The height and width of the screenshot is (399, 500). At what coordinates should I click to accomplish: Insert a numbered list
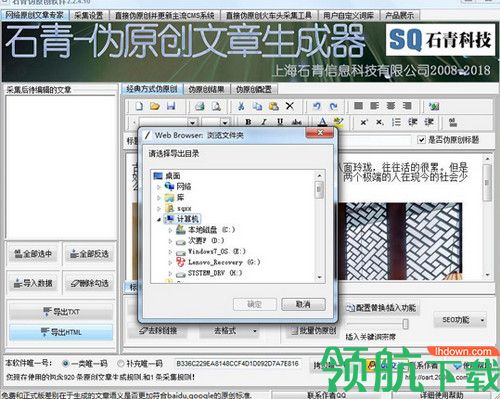click(396, 122)
